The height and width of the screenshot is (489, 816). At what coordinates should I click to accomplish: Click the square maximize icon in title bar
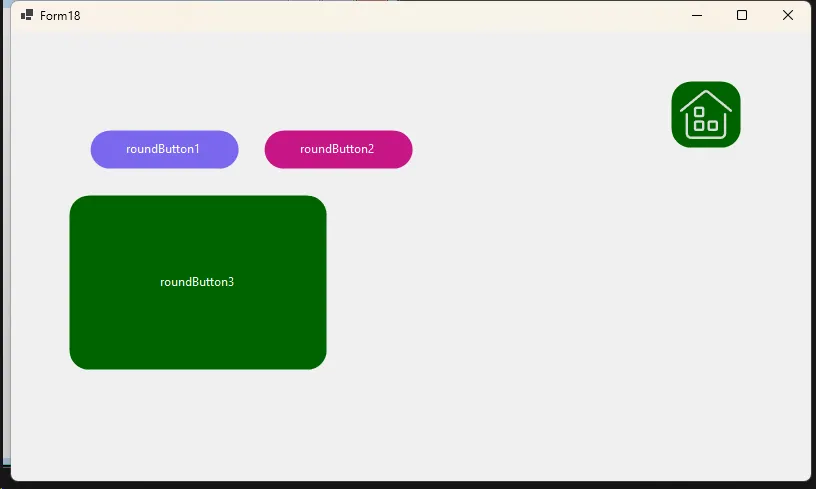click(742, 15)
